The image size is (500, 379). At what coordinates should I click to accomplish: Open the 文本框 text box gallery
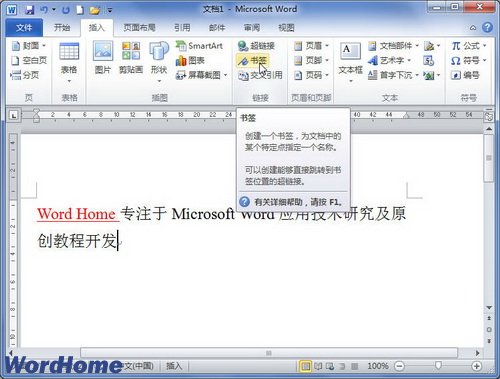pyautogui.click(x=350, y=62)
